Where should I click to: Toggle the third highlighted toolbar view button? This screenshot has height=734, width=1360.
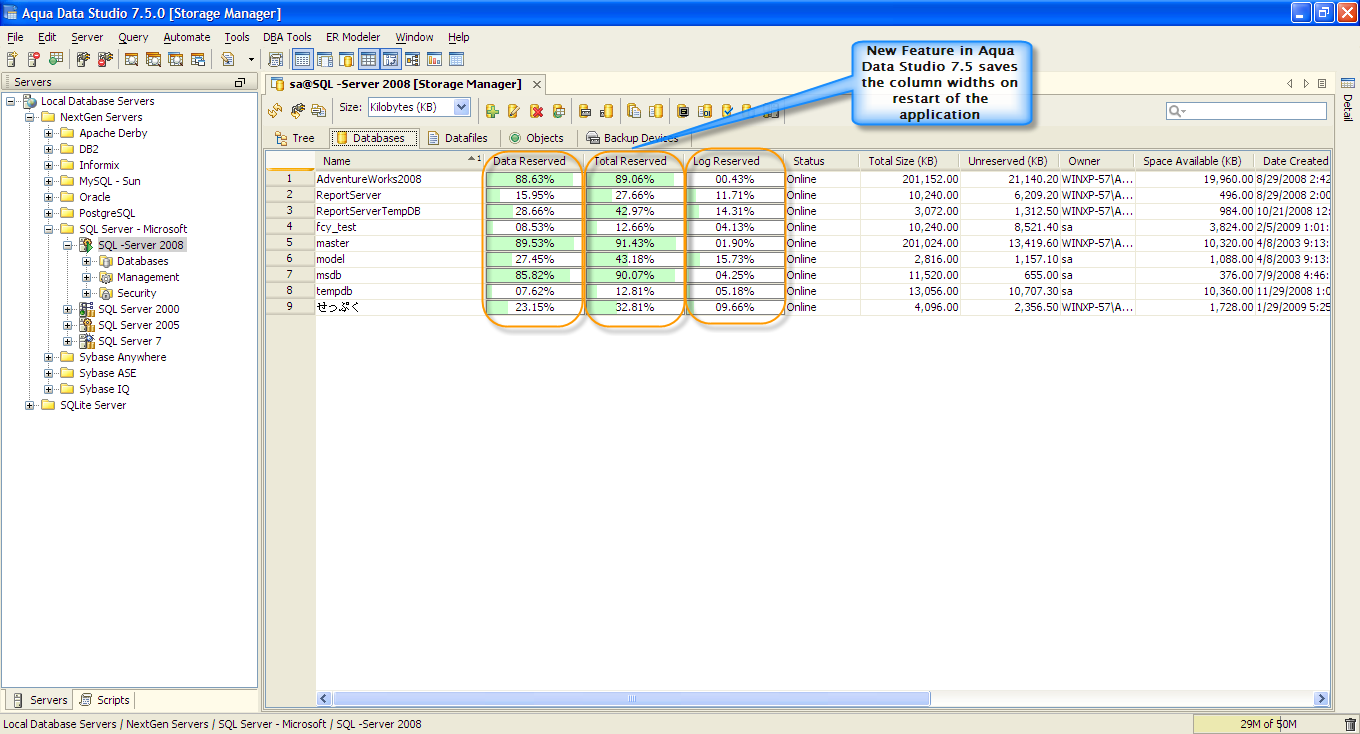(x=390, y=60)
